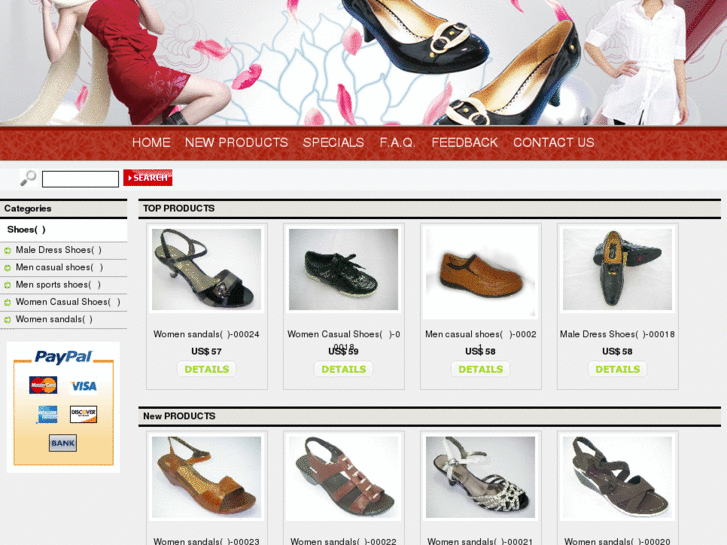Image resolution: width=727 pixels, height=545 pixels.
Task: Click the black Male Dress Shoes 00018 photo
Action: tap(618, 269)
